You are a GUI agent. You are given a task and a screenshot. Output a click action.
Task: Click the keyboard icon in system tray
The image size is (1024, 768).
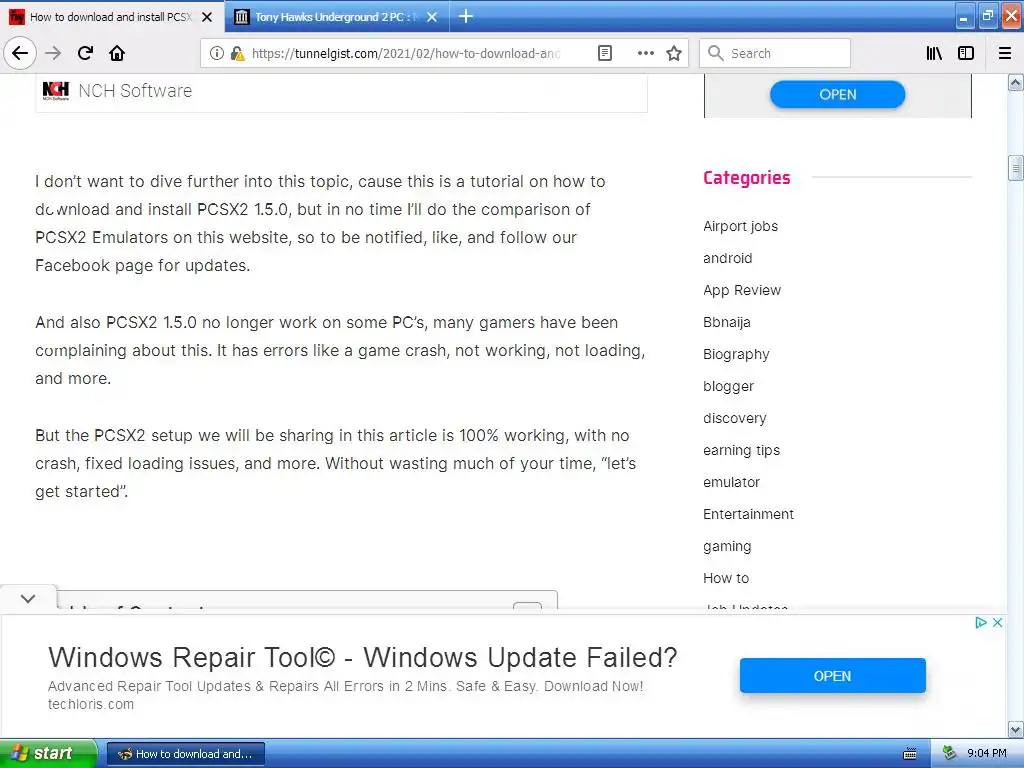(909, 754)
